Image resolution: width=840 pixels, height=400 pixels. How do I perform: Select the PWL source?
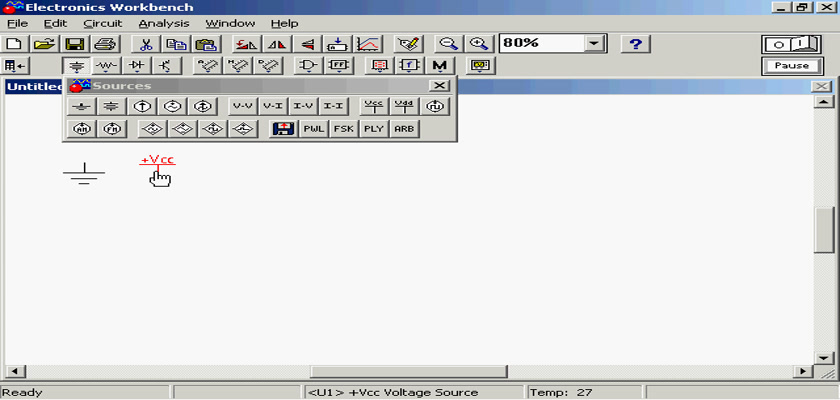pos(314,129)
